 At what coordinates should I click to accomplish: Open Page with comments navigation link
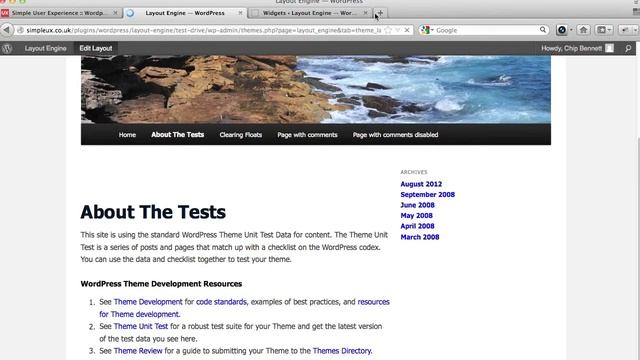307,135
